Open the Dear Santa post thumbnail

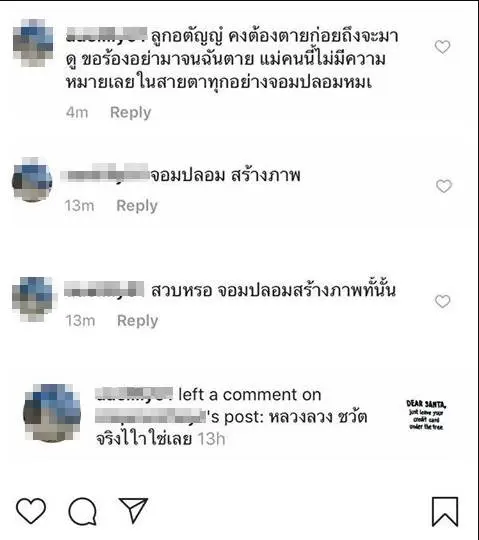pyautogui.click(x=426, y=415)
